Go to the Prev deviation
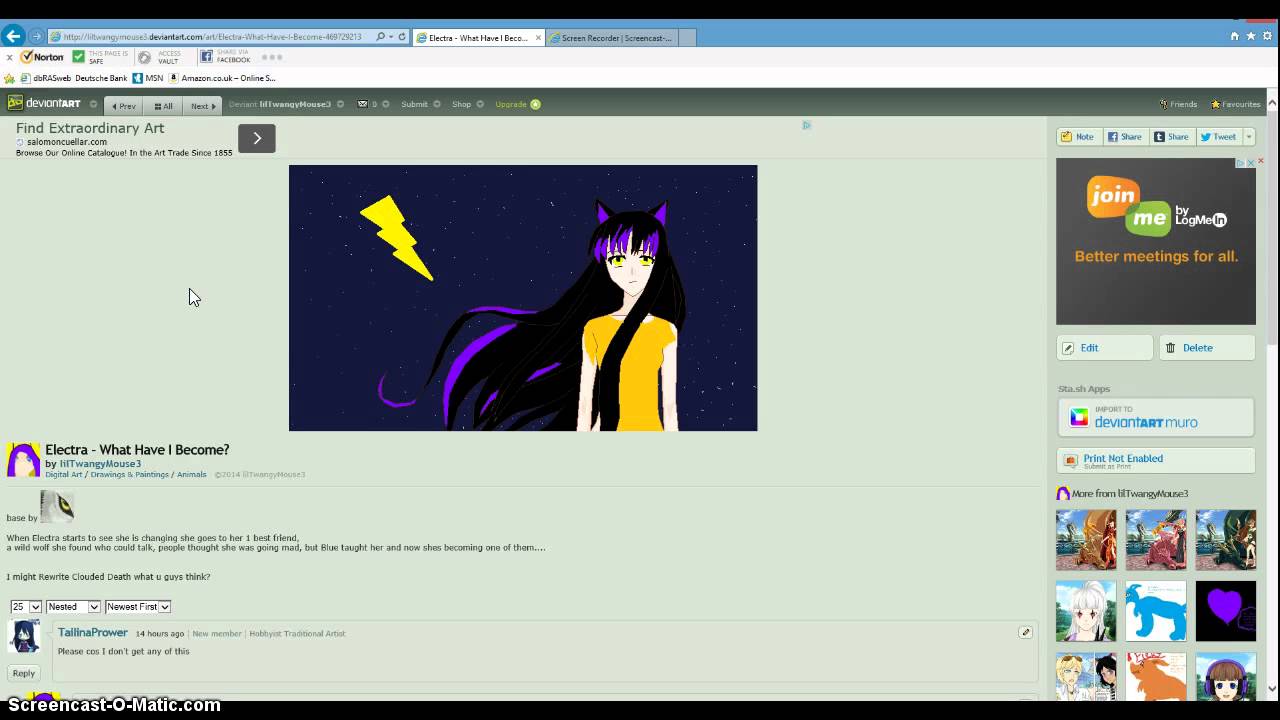The width and height of the screenshot is (1280, 720). tap(124, 105)
